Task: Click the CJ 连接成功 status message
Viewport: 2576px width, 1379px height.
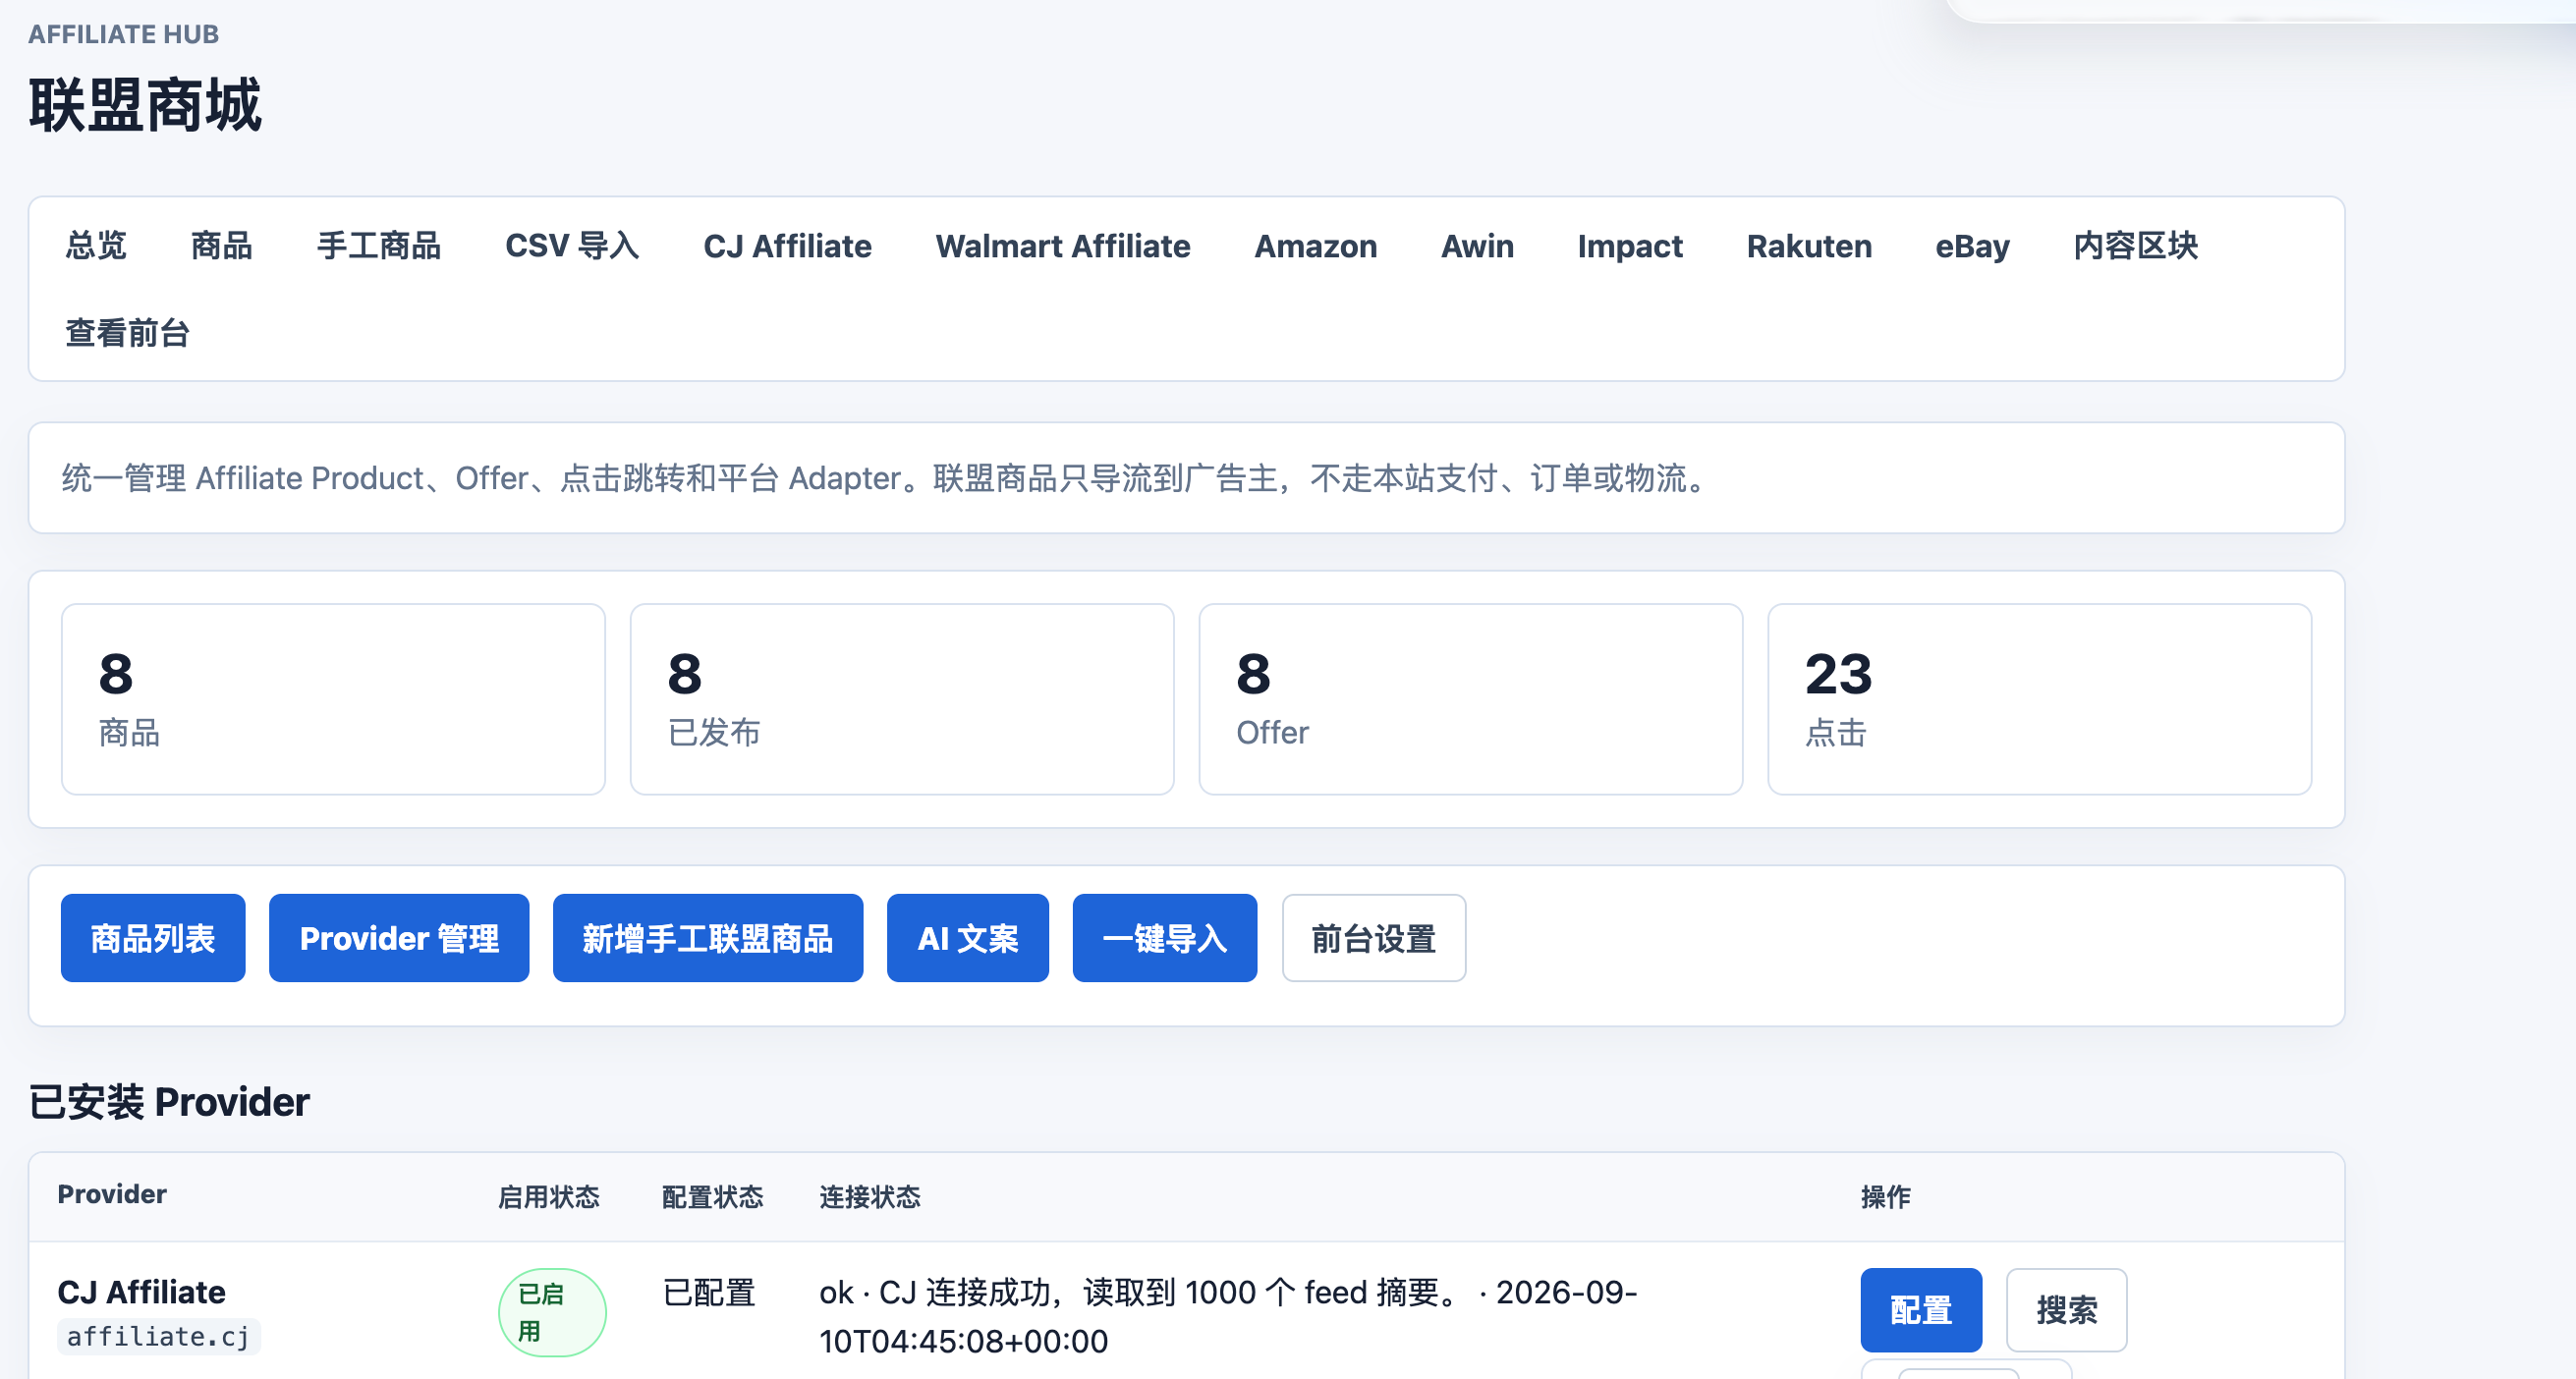Action: (1228, 1316)
